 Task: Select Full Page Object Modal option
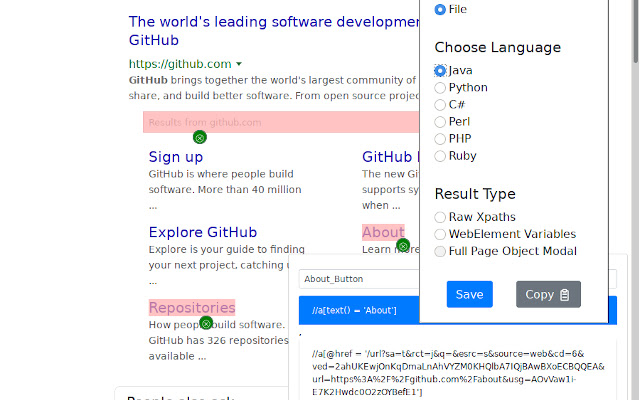click(440, 251)
